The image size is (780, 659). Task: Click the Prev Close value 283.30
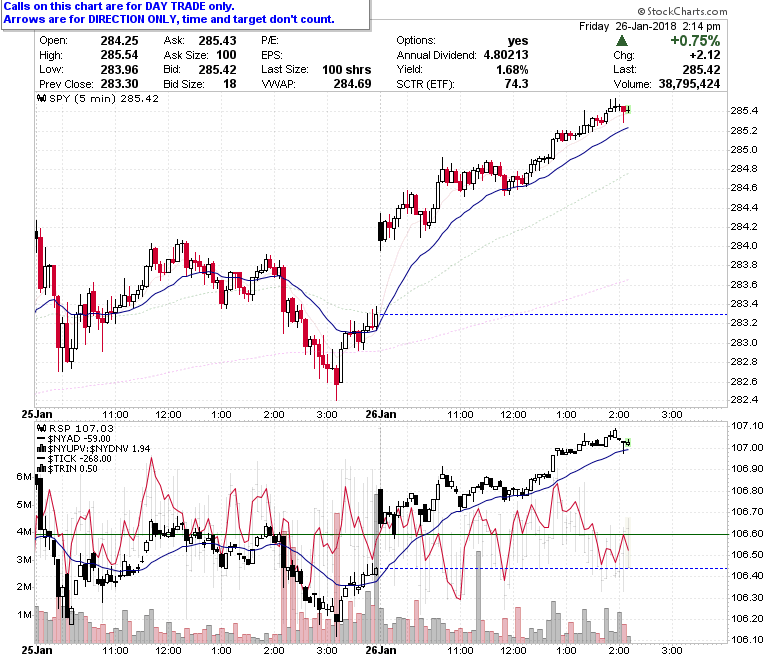[119, 84]
